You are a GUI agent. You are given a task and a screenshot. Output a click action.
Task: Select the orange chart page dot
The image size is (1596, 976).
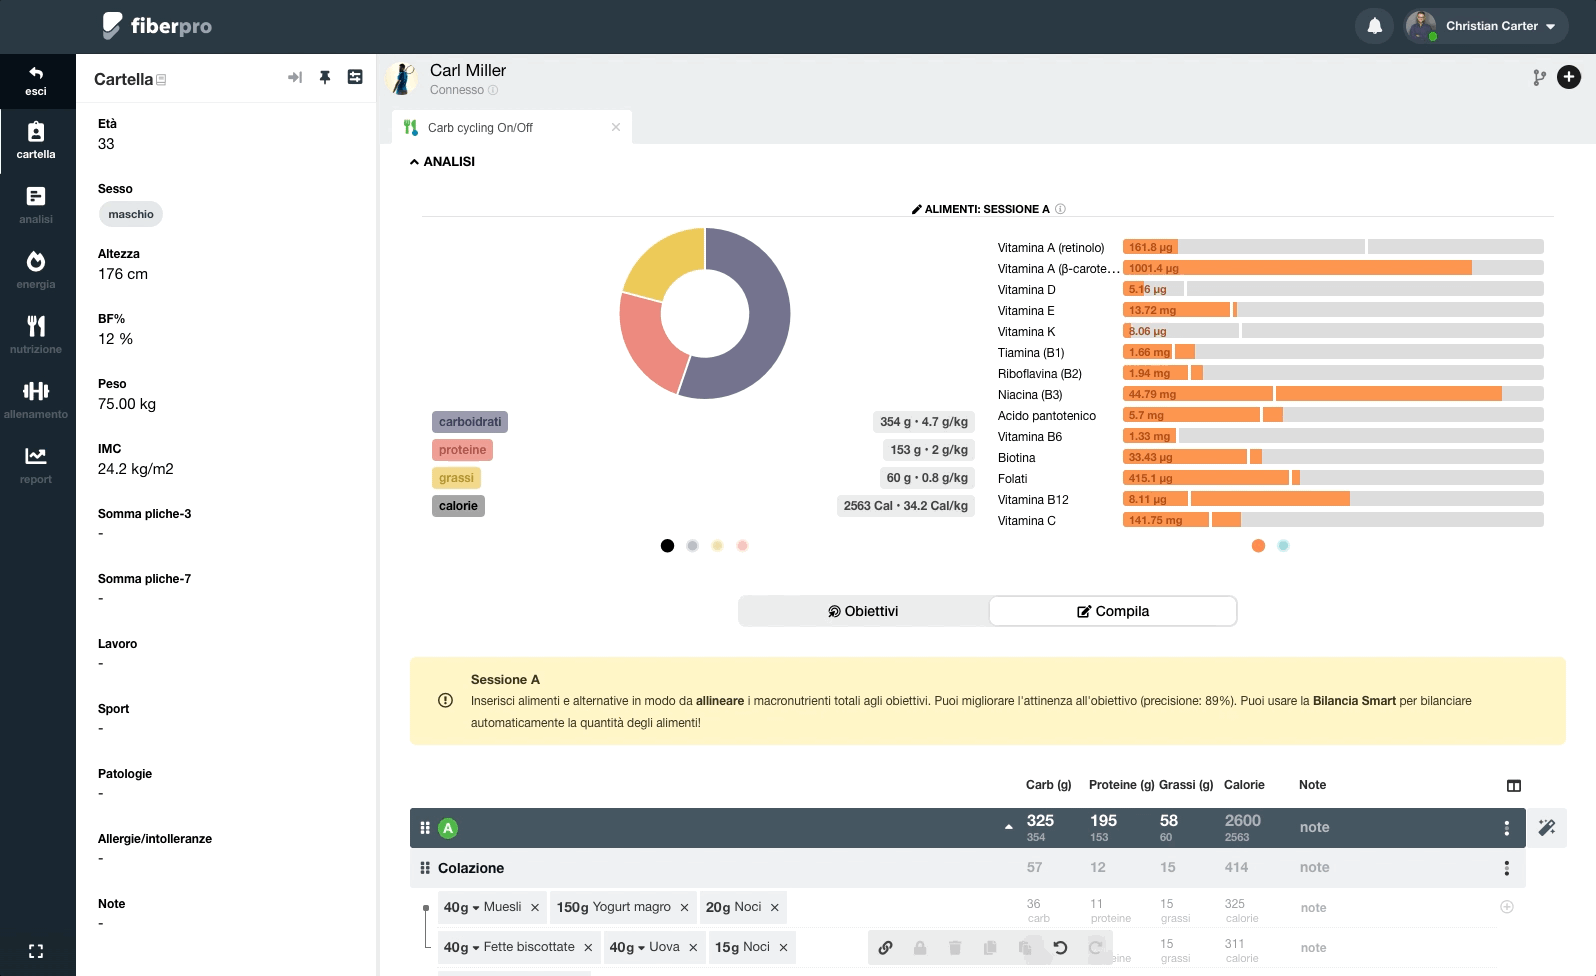1258,546
